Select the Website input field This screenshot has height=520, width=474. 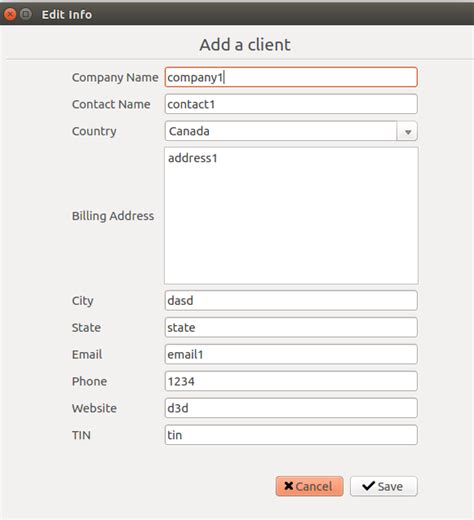tap(291, 408)
